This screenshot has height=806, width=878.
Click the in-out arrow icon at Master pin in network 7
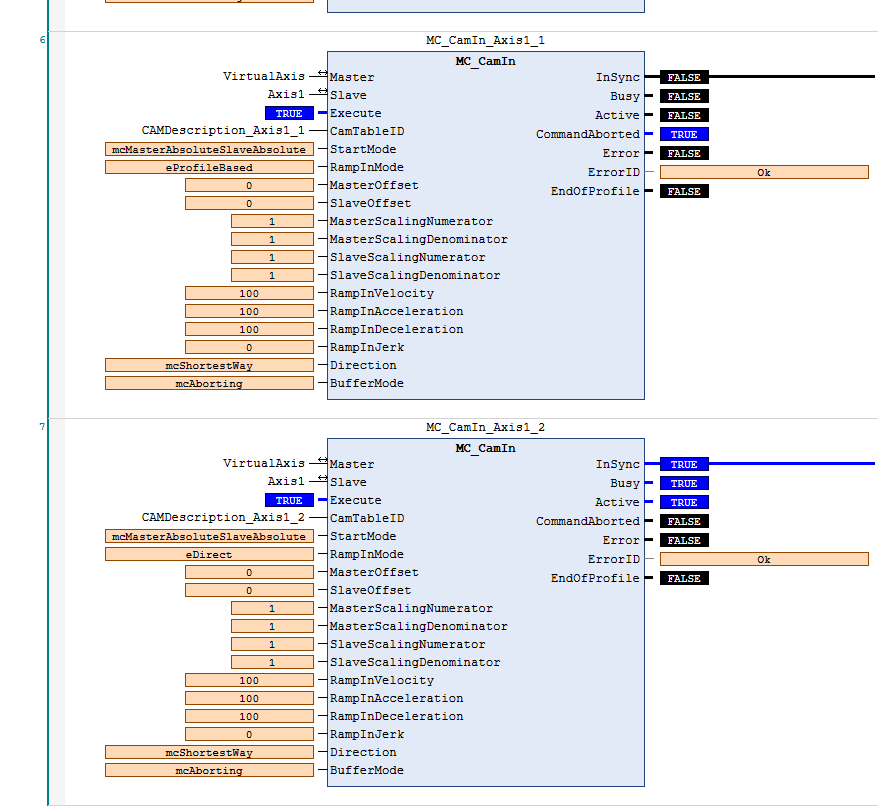[321, 460]
